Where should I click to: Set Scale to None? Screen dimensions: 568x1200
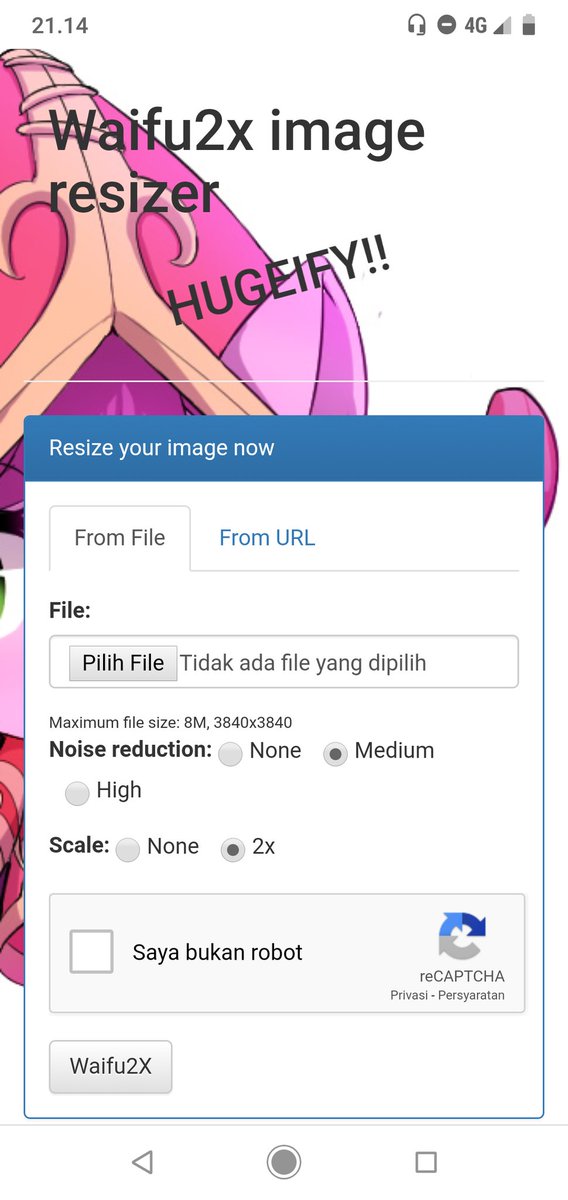128,850
